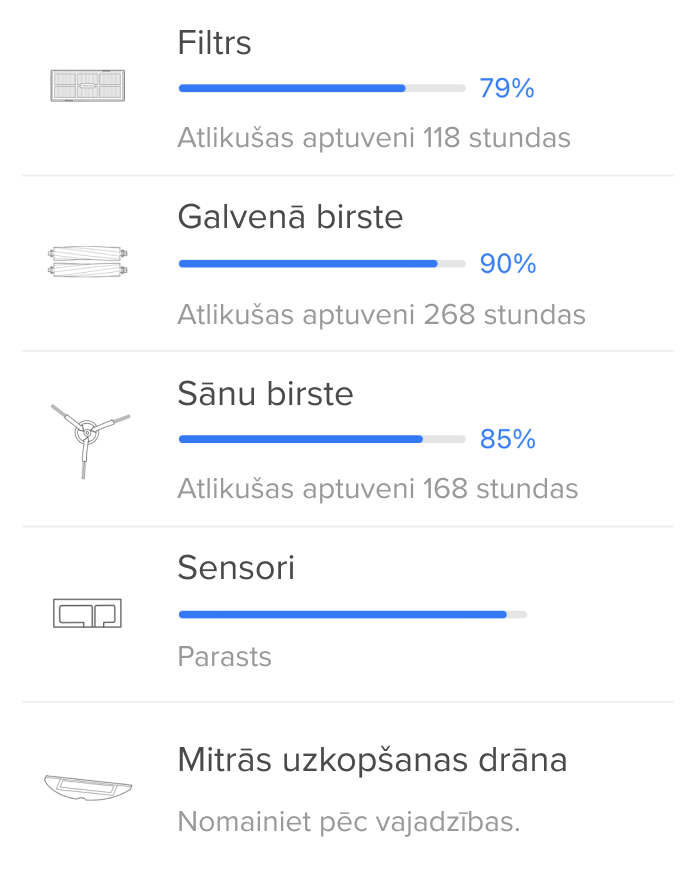Image resolution: width=696 pixels, height=873 pixels.
Task: Click the "Parasts" sensor status text
Action: coord(224,657)
